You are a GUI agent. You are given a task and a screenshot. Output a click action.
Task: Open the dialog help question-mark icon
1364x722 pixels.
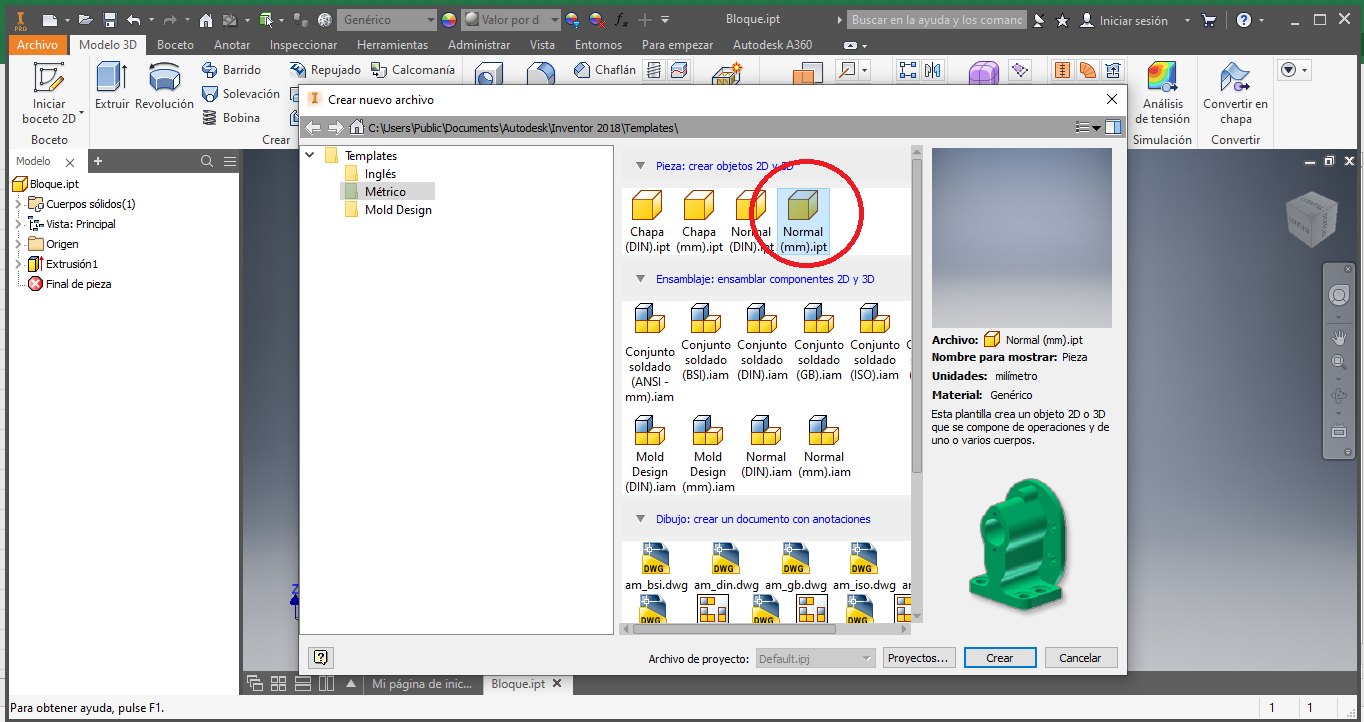click(321, 657)
